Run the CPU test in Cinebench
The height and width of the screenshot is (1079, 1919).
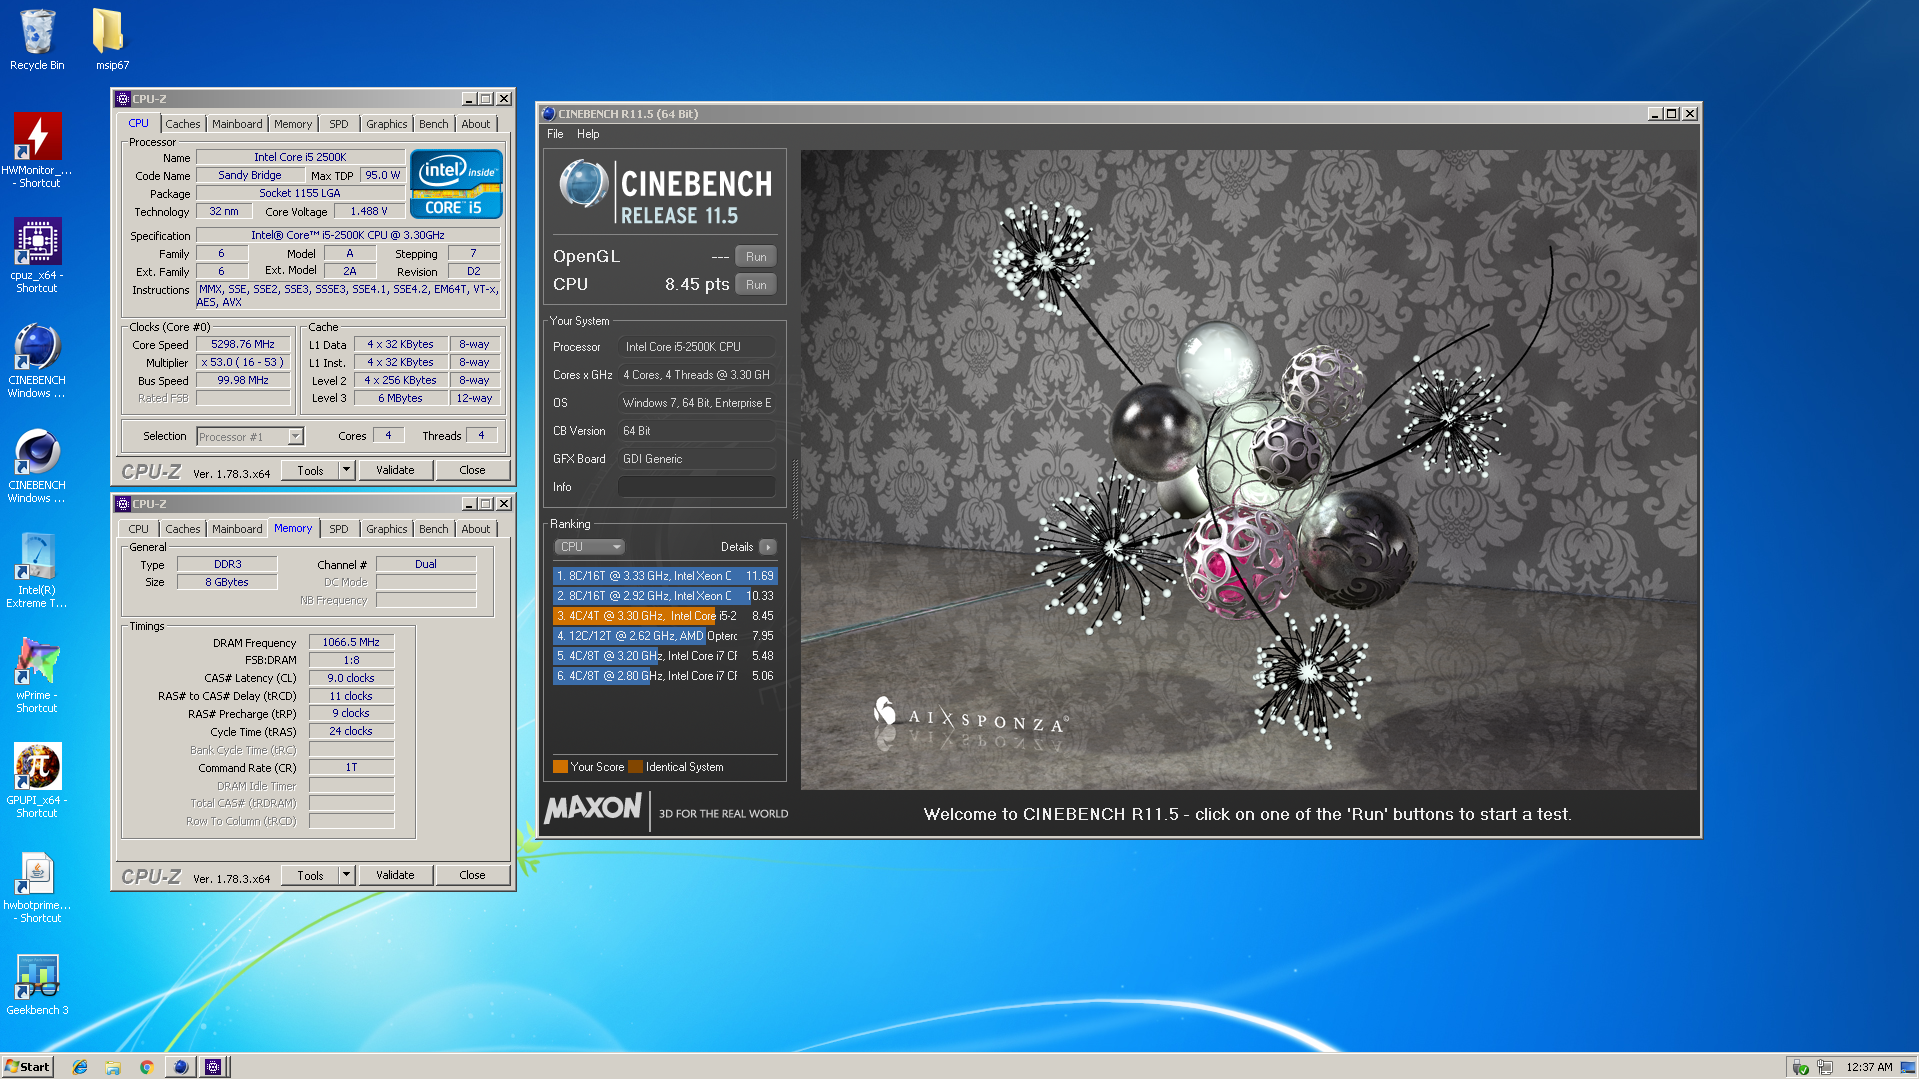tap(756, 285)
